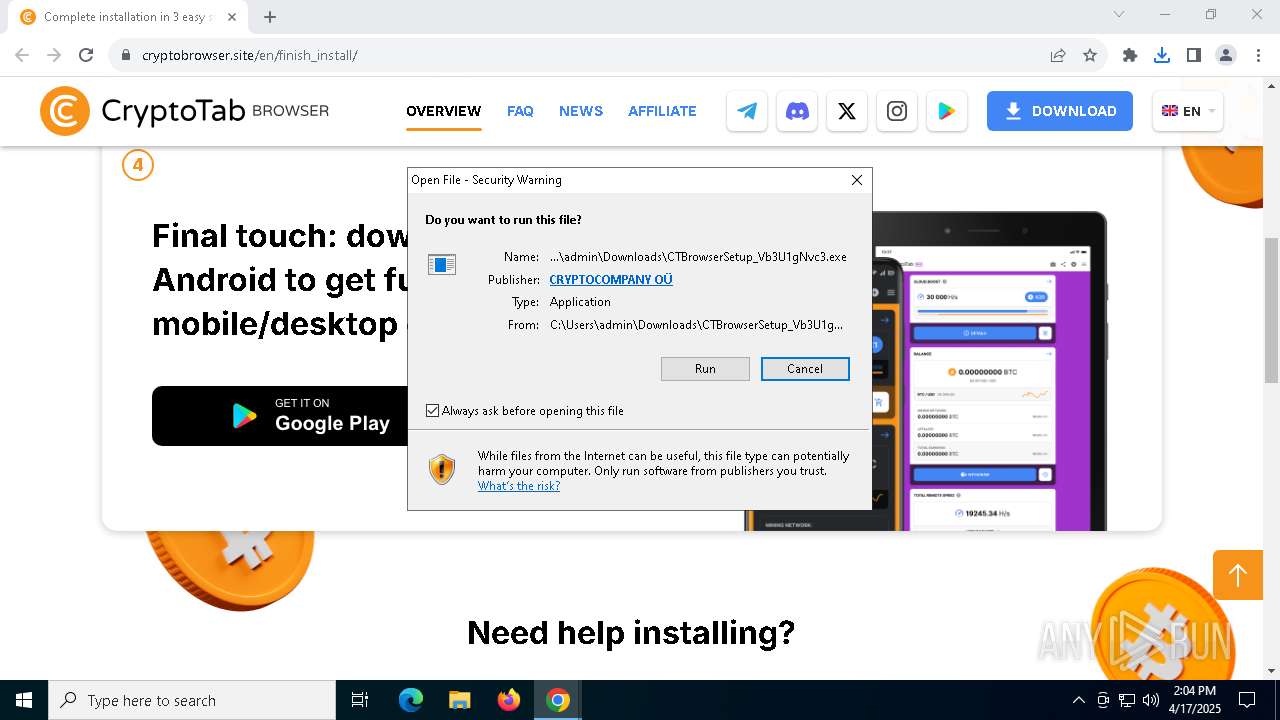
Task: Share this page via the address bar icon
Action: tap(1058, 55)
